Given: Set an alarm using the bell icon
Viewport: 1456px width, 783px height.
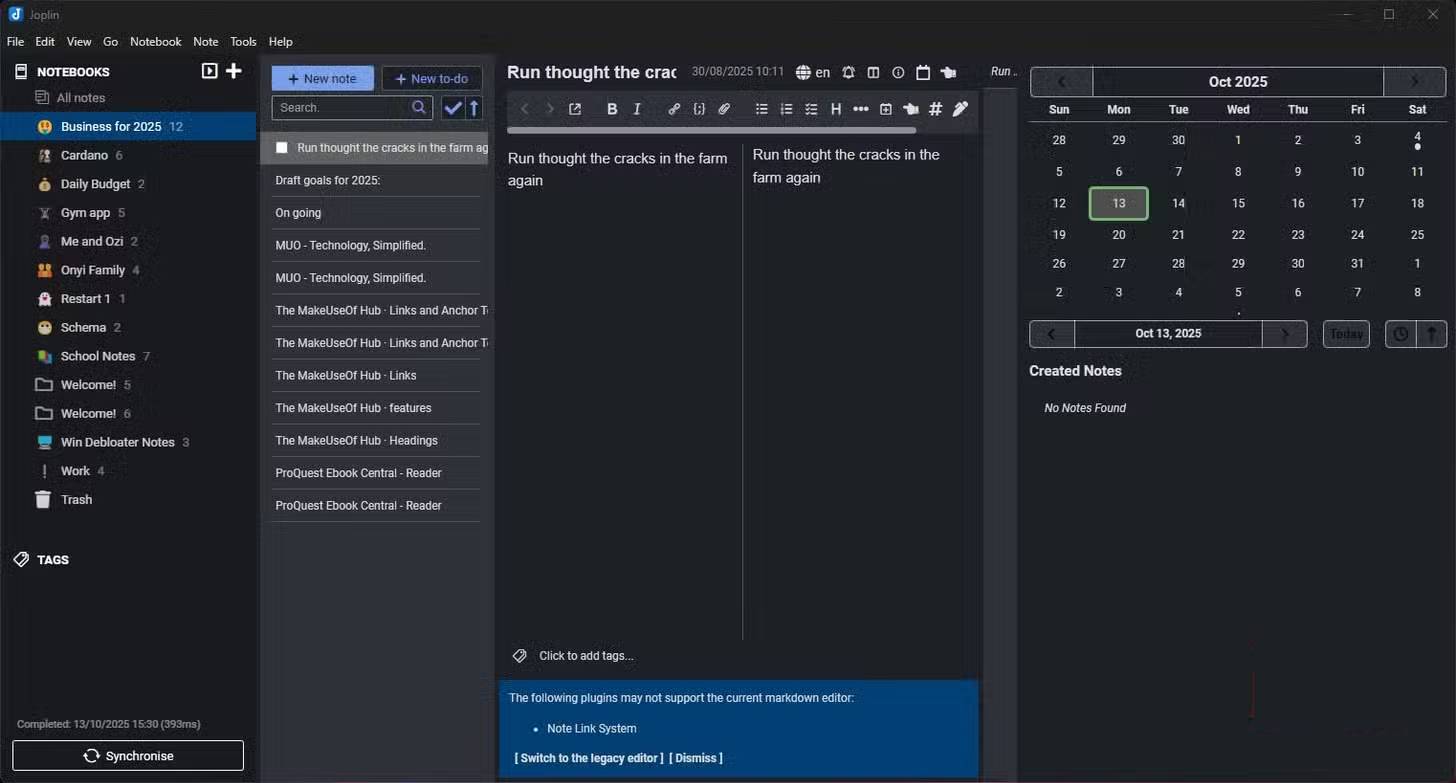Looking at the screenshot, I should [x=848, y=72].
